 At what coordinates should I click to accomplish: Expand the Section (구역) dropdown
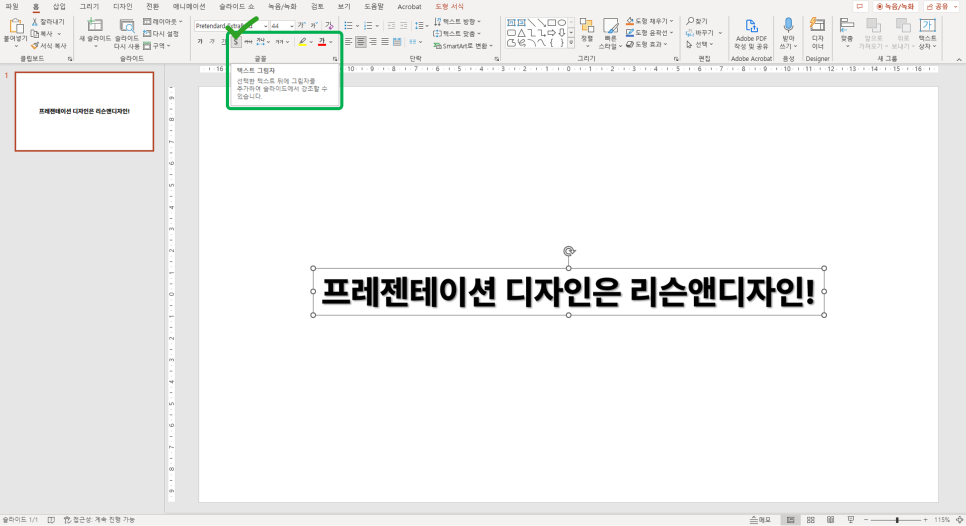(x=157, y=46)
